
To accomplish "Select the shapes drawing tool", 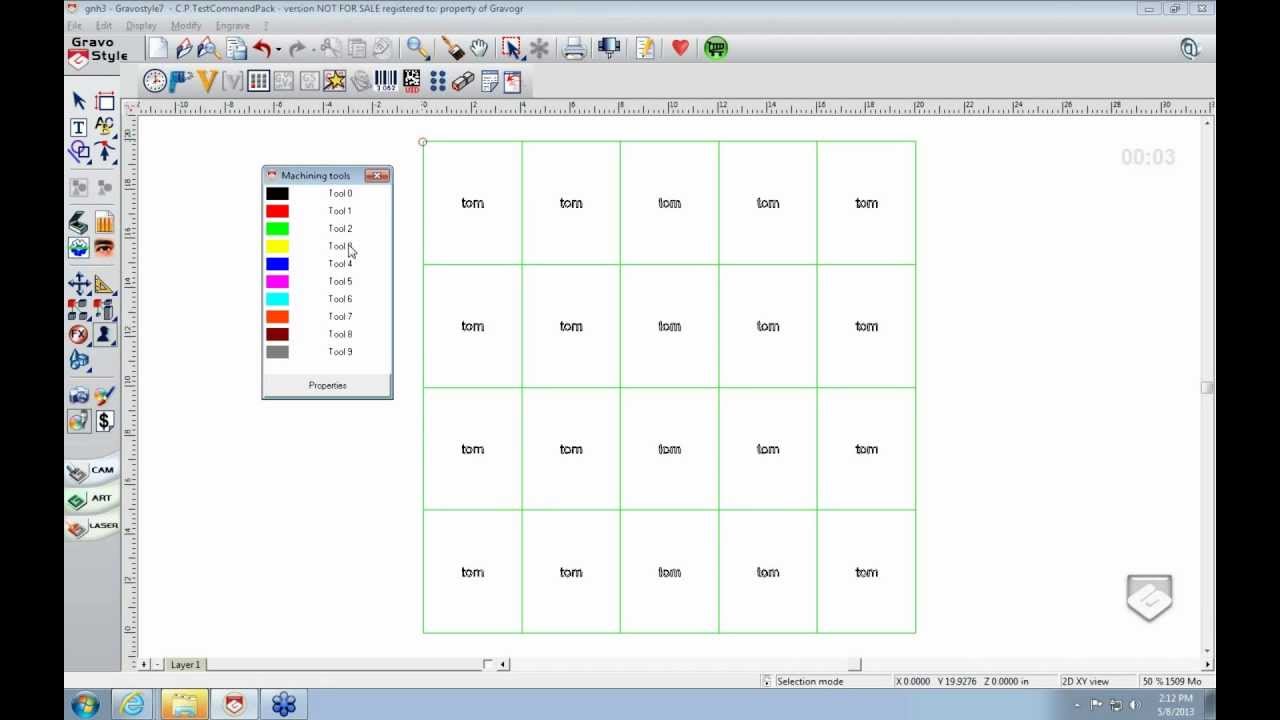I will (x=79, y=152).
